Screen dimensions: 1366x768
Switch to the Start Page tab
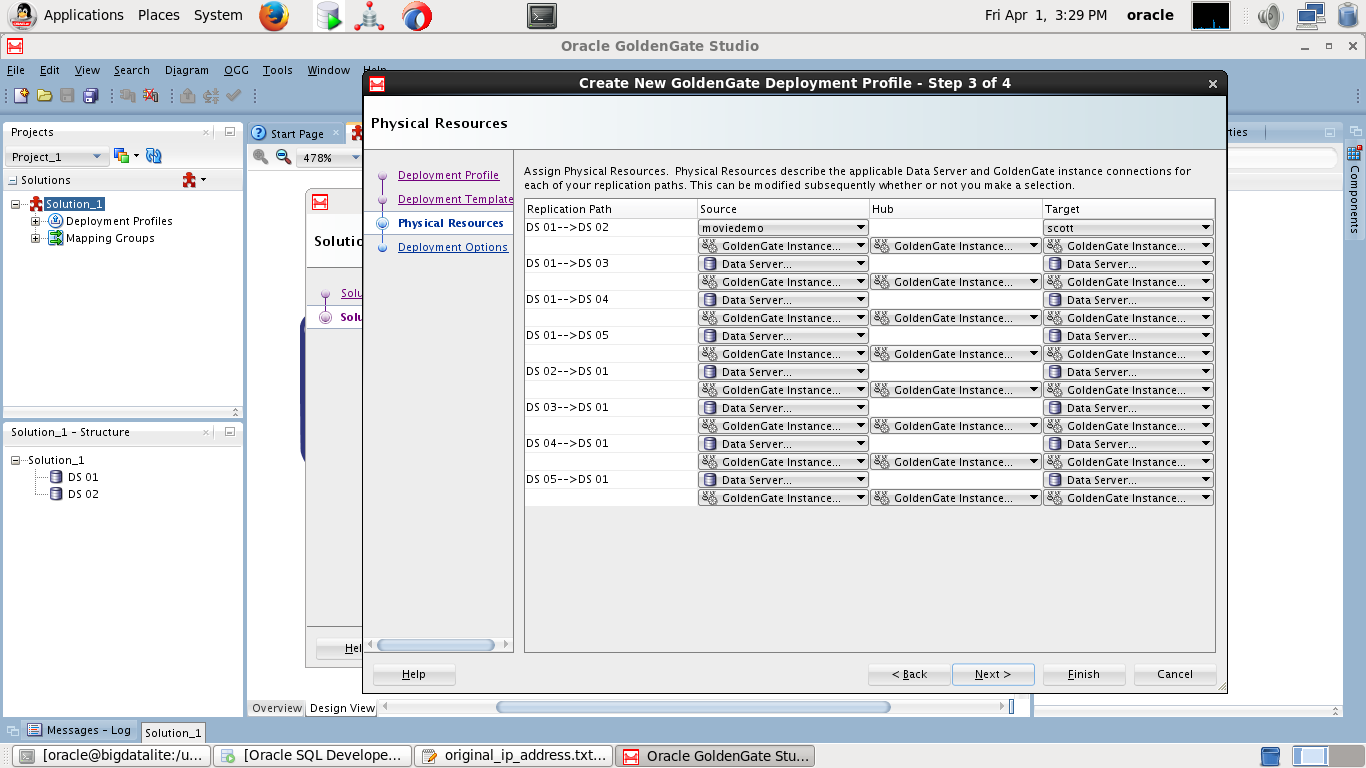(296, 133)
